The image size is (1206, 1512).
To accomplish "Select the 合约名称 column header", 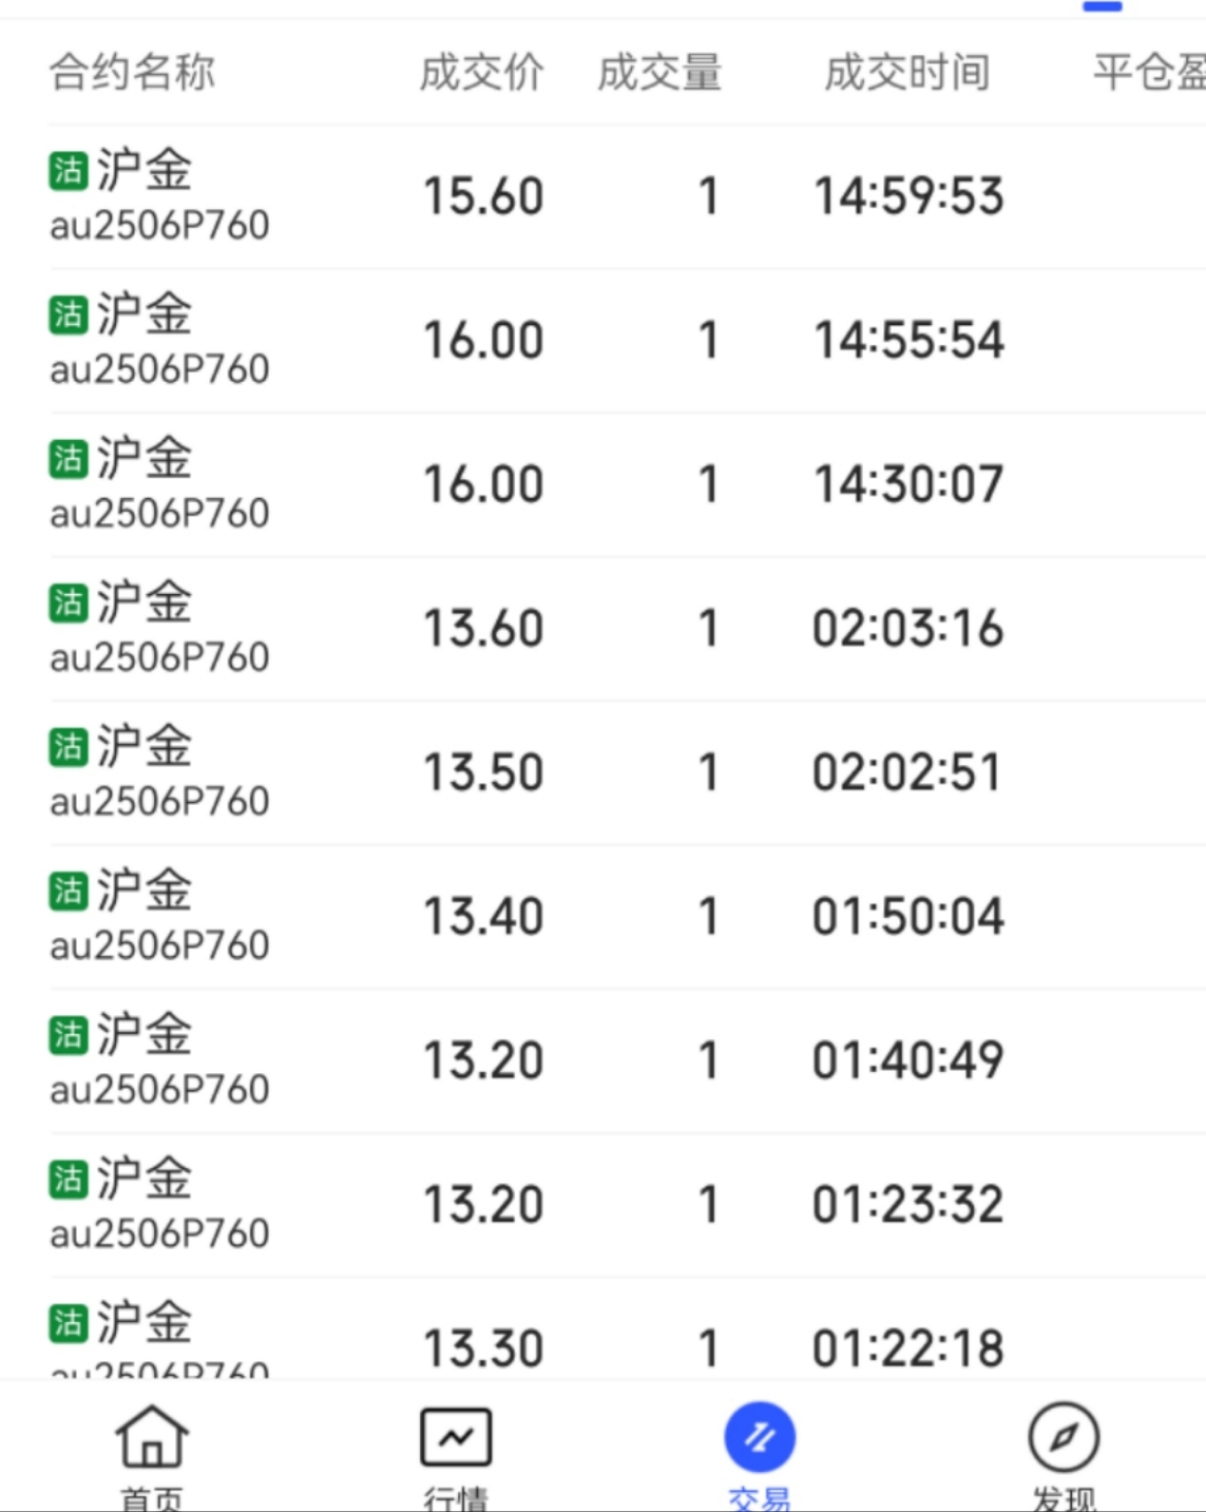I will pyautogui.click(x=132, y=72).
